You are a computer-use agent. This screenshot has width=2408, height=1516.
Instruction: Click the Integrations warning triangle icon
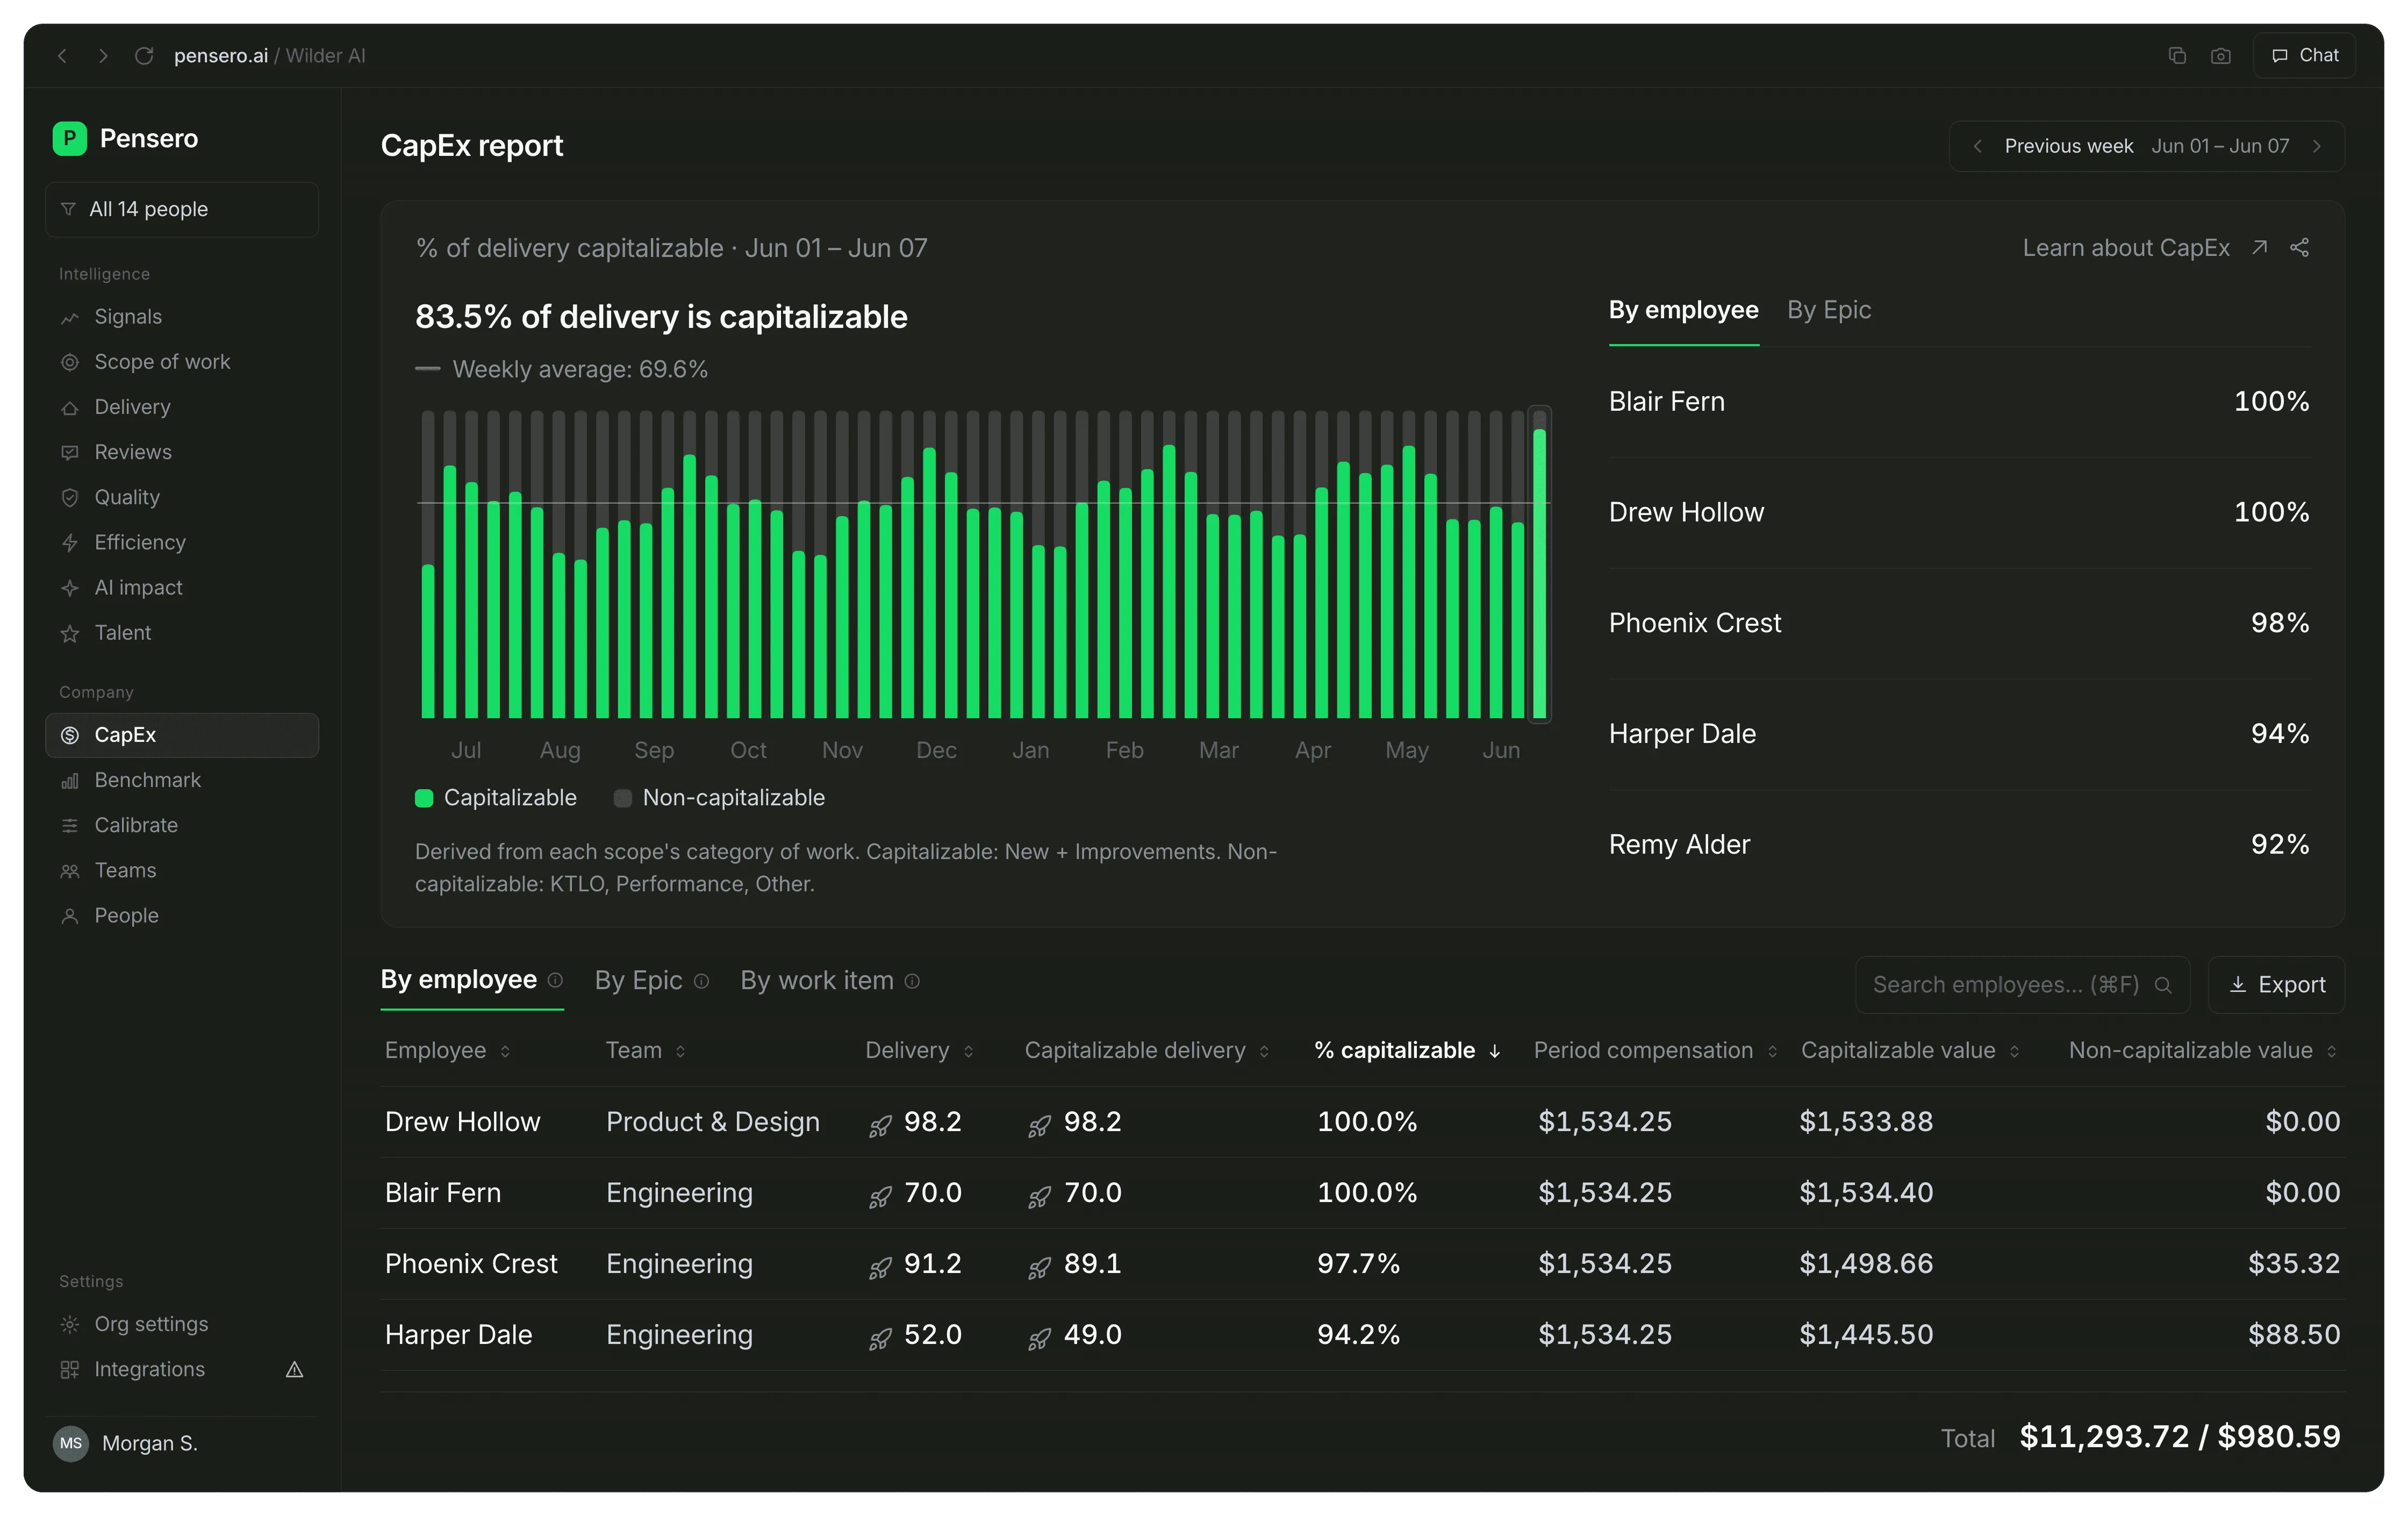294,1370
